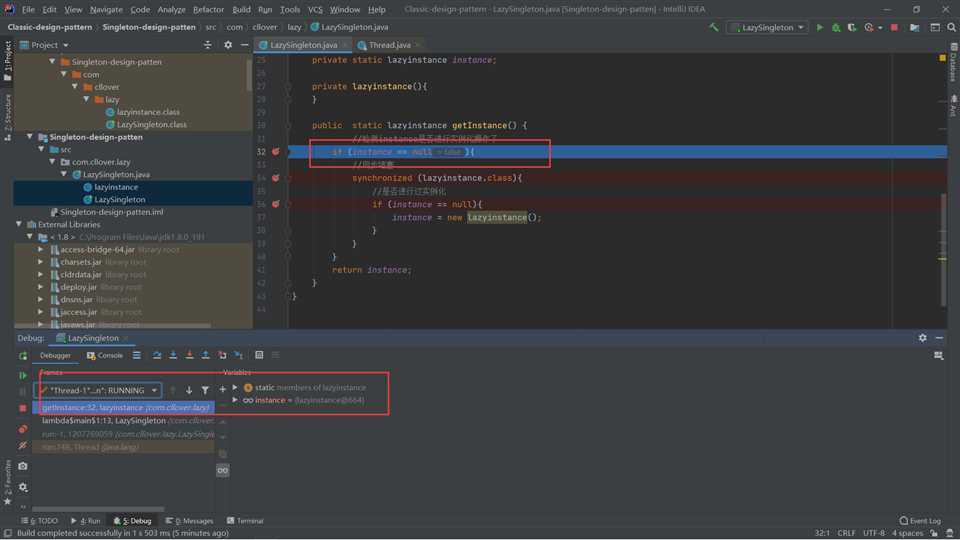Stop debugging with the red square in the debug sidebar
Viewport: 960px width, 540px height.
(x=23, y=408)
